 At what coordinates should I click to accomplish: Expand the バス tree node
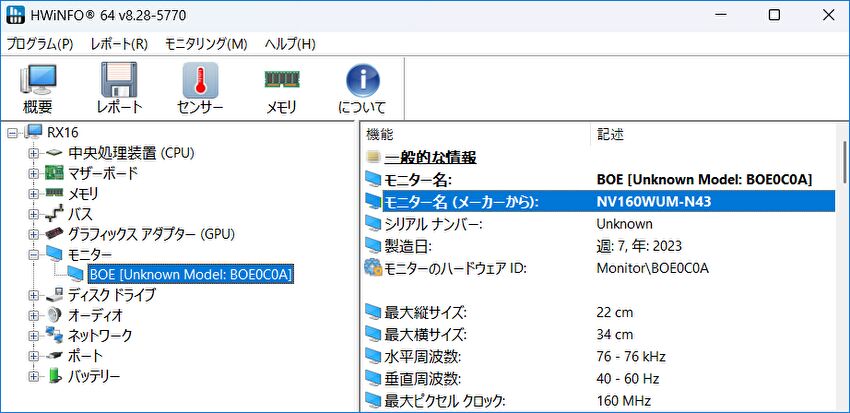[x=34, y=214]
